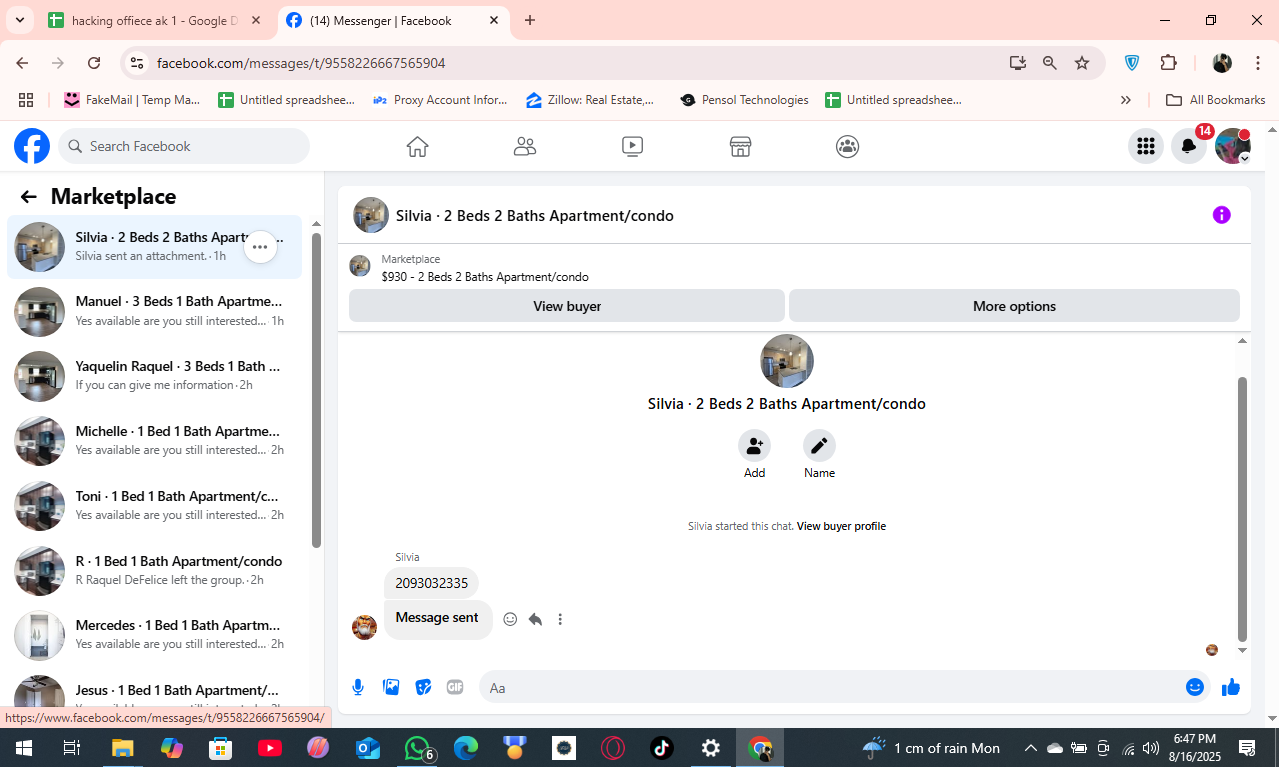Open the View buyer profile link
1279x767 pixels.
pyautogui.click(x=841, y=526)
